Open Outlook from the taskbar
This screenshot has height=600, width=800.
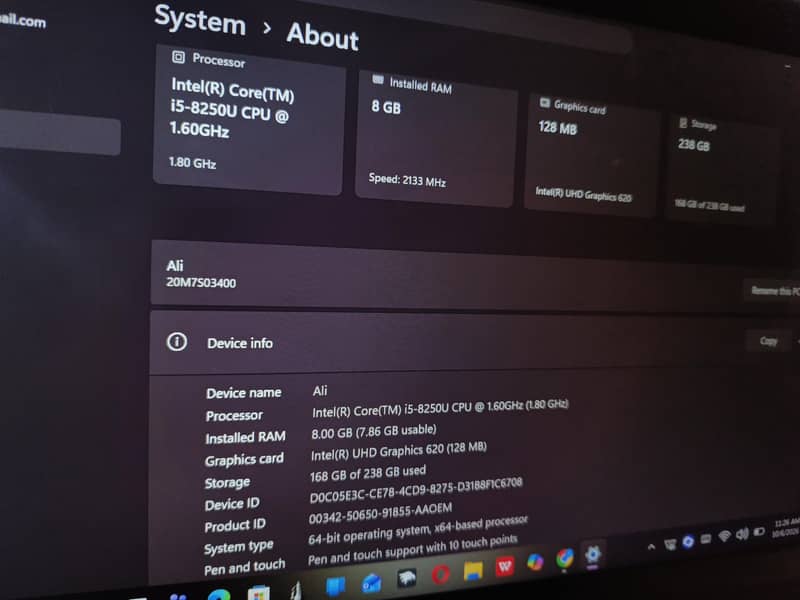[371, 583]
